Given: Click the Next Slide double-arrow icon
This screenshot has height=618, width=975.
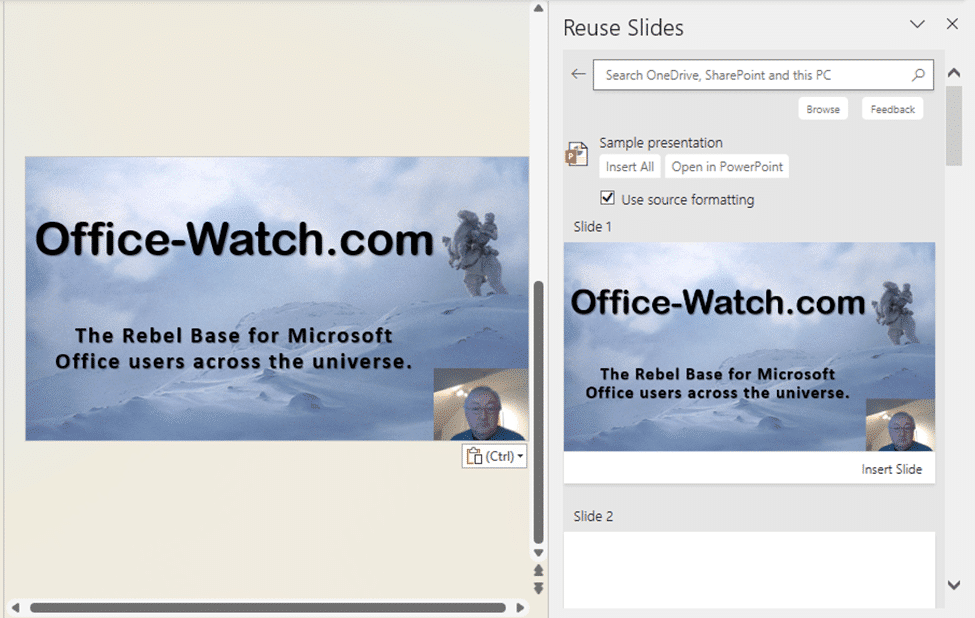Looking at the screenshot, I should (x=538, y=588).
